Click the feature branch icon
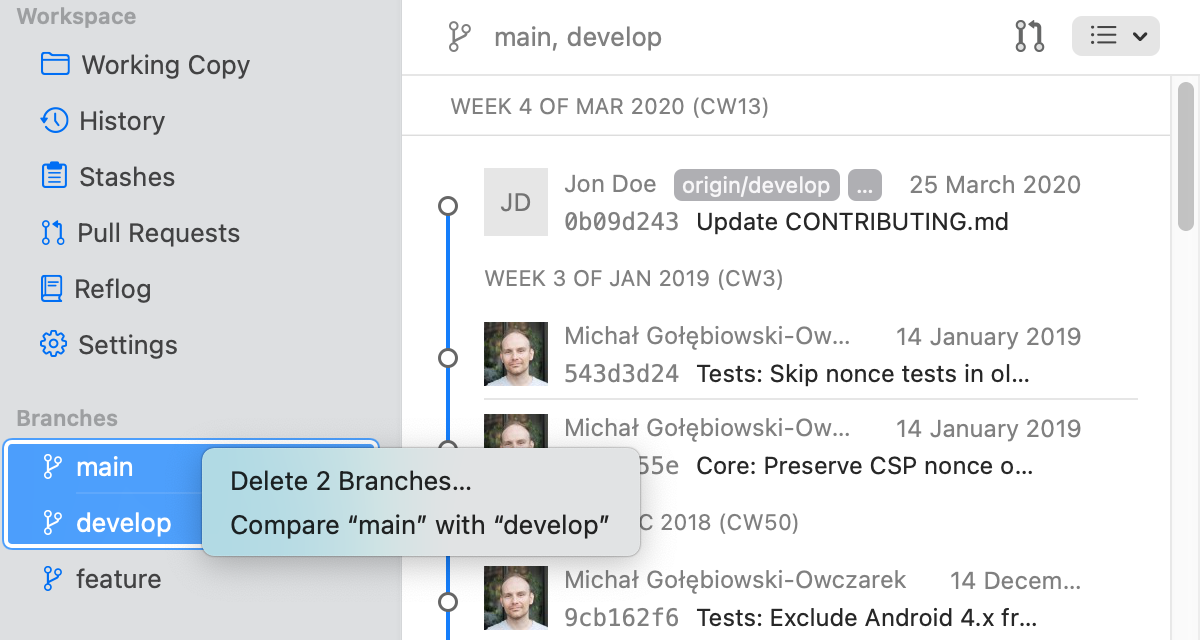The height and width of the screenshot is (640, 1200). 52,579
